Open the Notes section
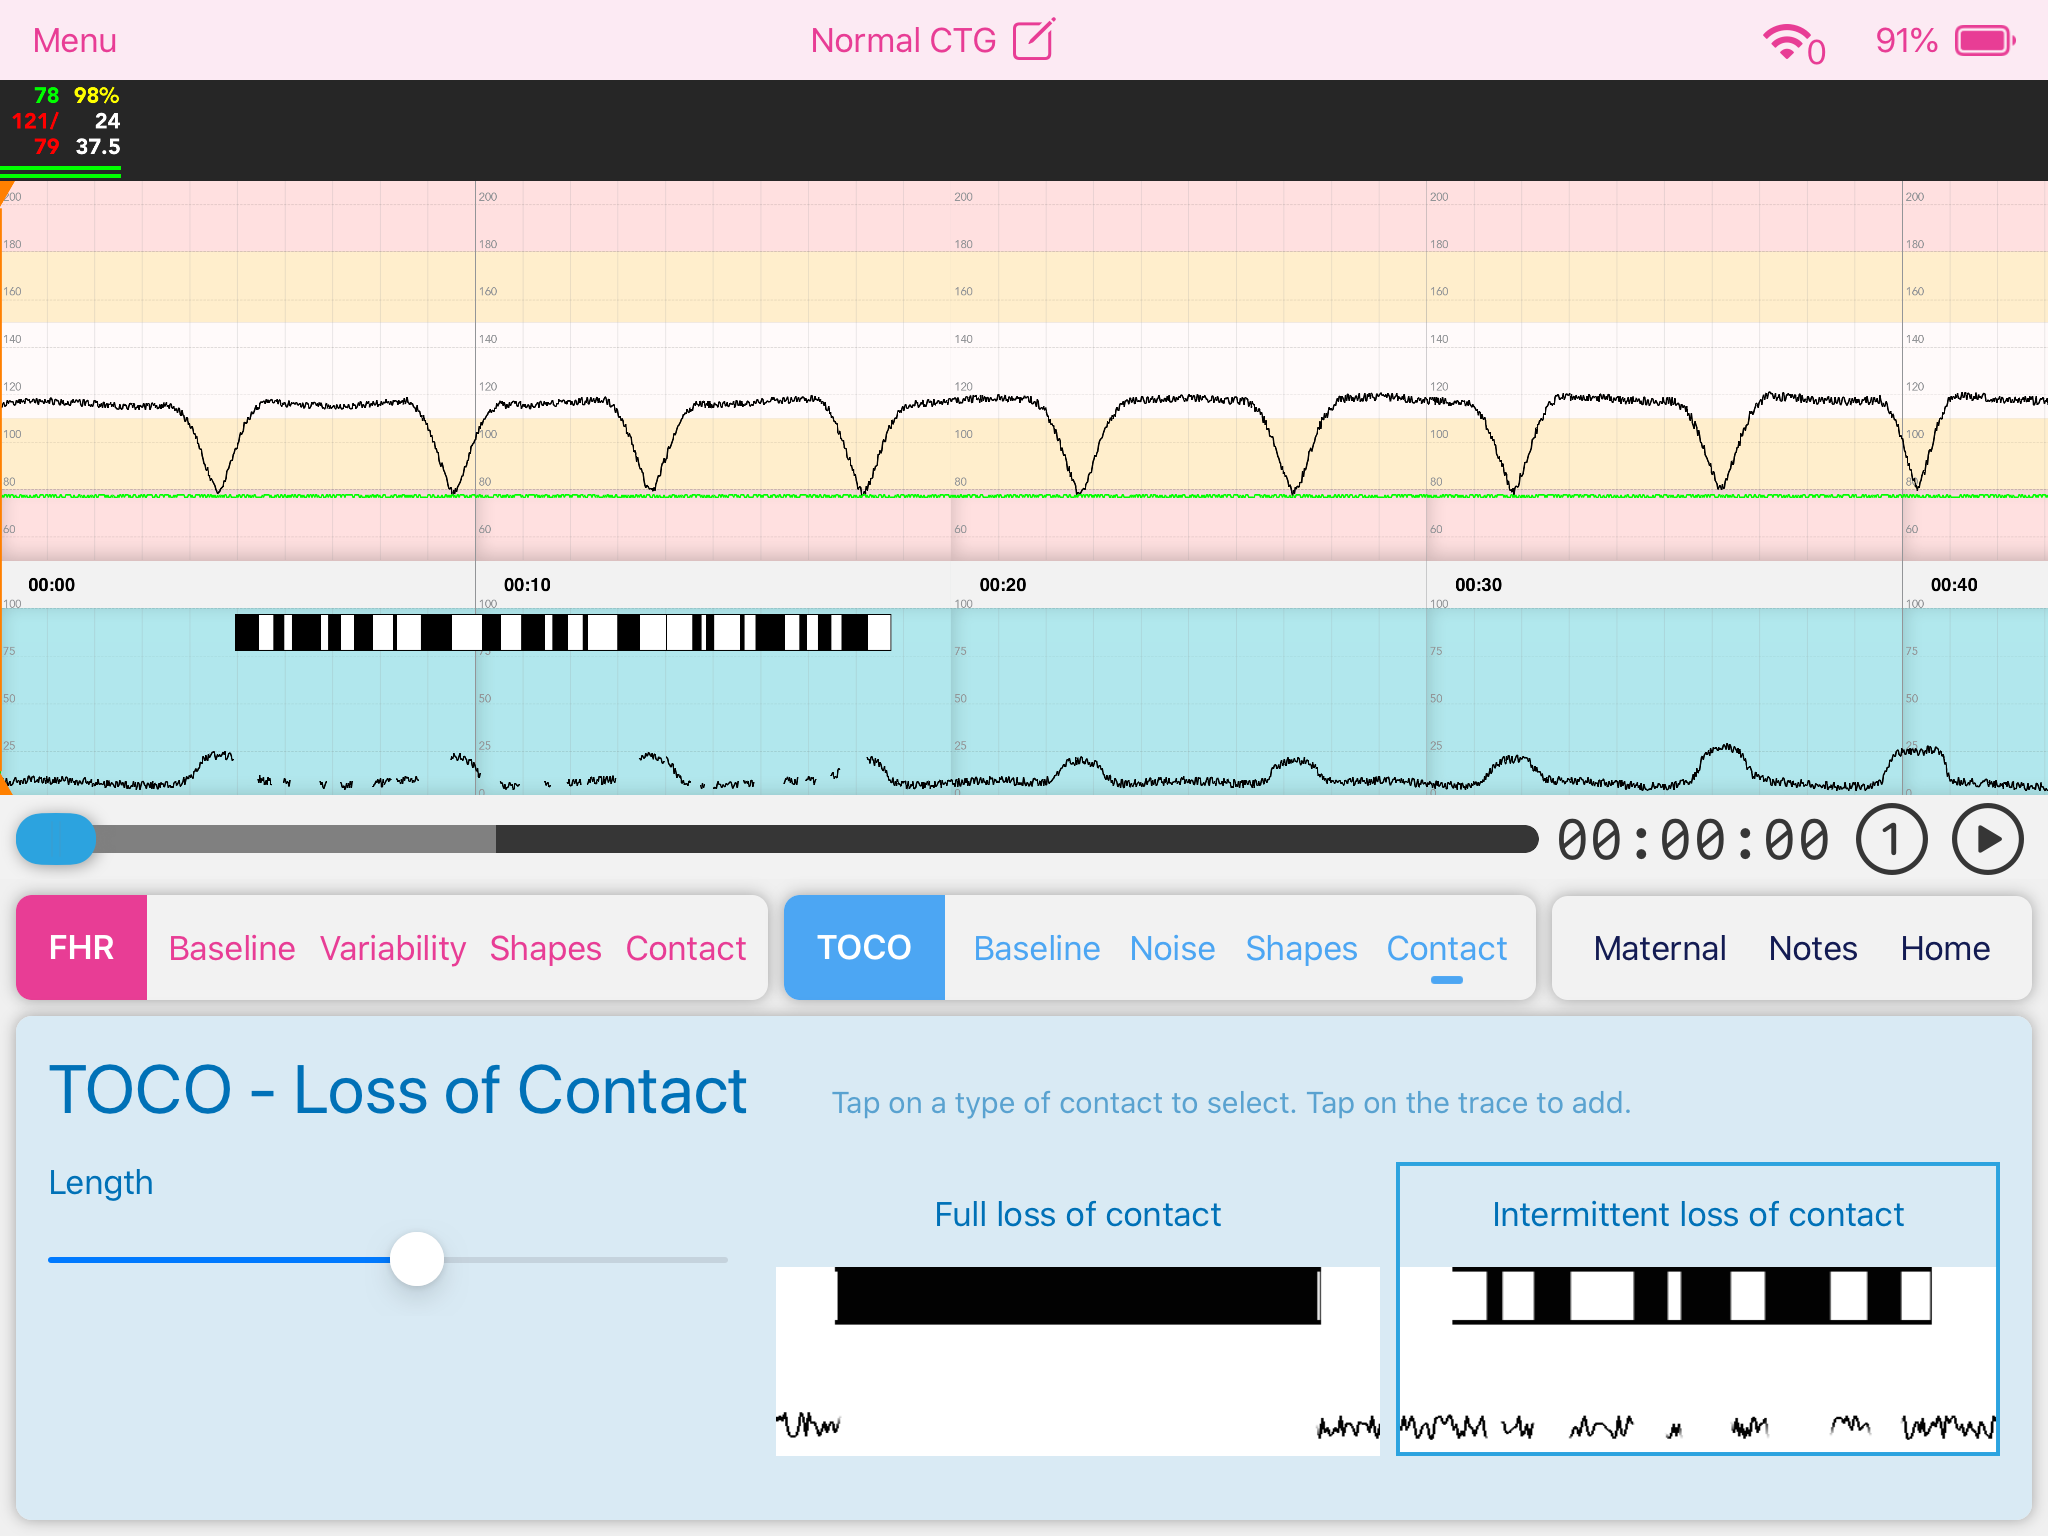 (x=1812, y=948)
